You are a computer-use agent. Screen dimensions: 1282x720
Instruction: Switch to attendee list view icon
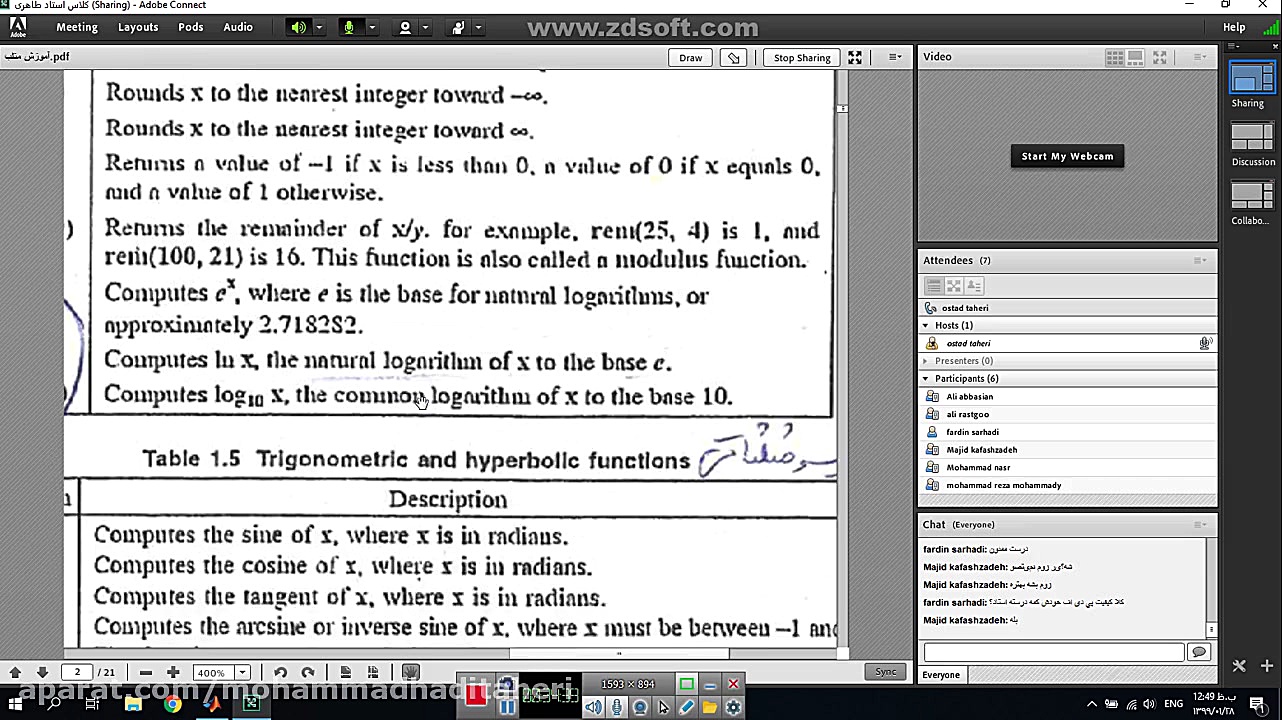(933, 286)
